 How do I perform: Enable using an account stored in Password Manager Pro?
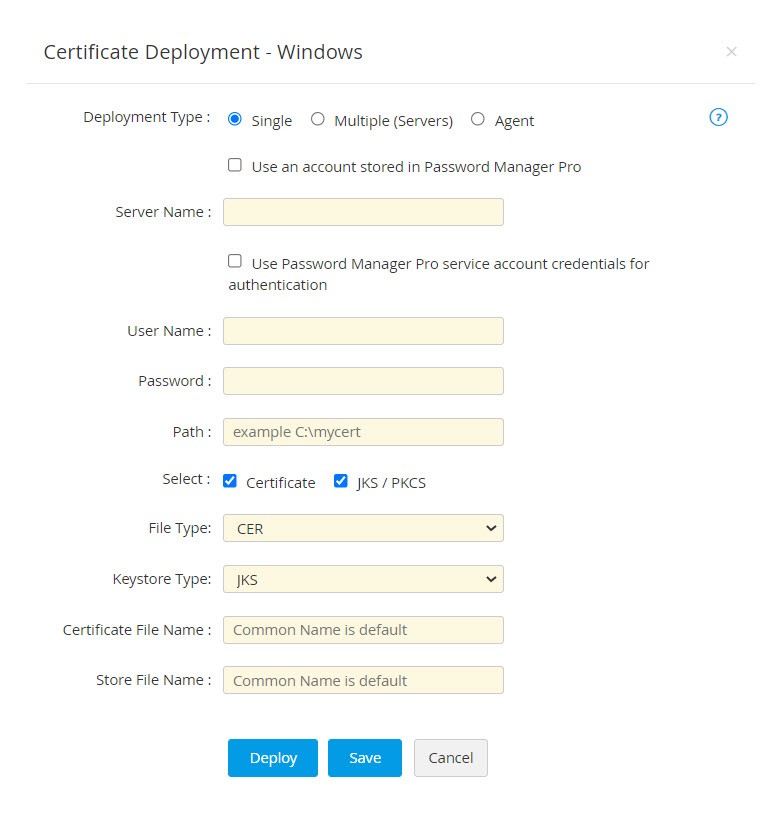click(x=235, y=165)
